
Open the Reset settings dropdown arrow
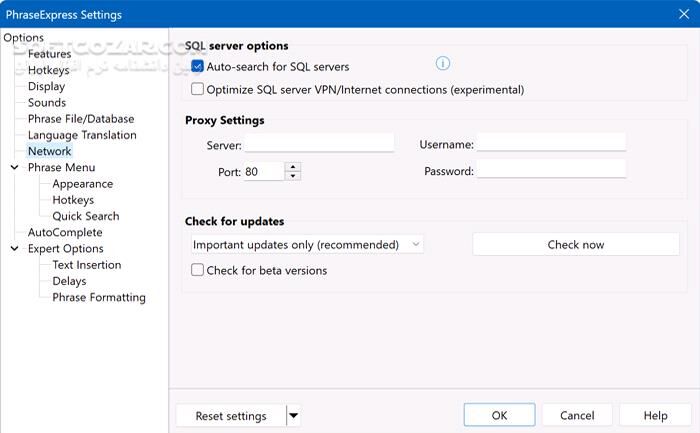pyautogui.click(x=293, y=416)
